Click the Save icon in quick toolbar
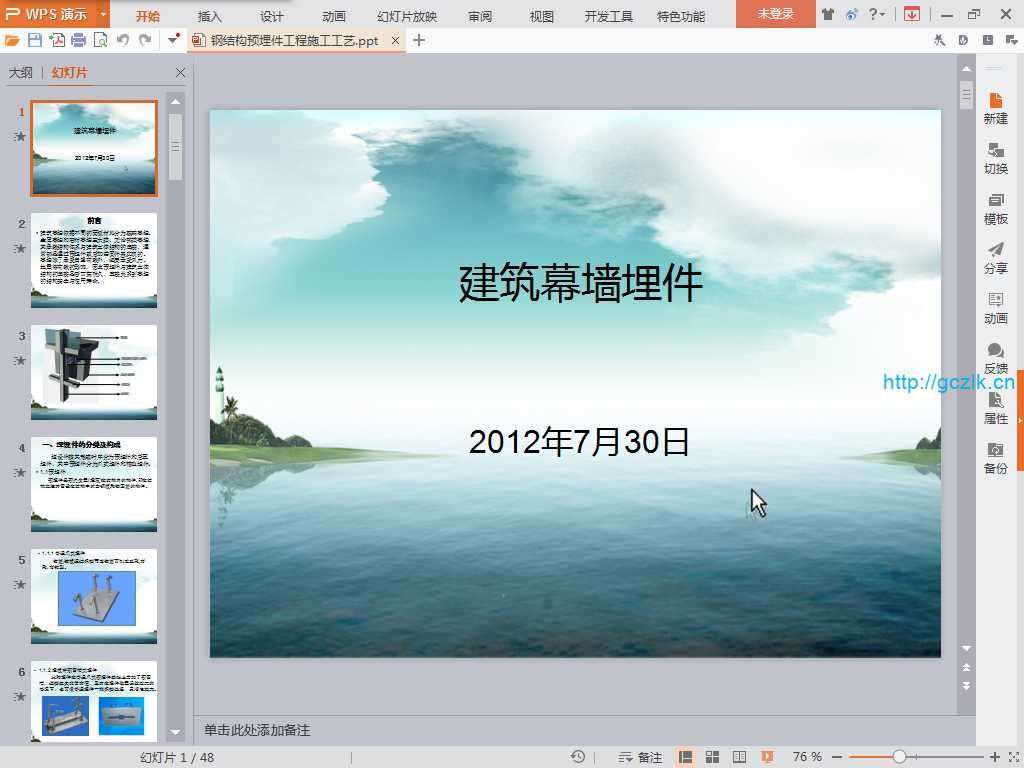1024x768 pixels. (x=35, y=40)
